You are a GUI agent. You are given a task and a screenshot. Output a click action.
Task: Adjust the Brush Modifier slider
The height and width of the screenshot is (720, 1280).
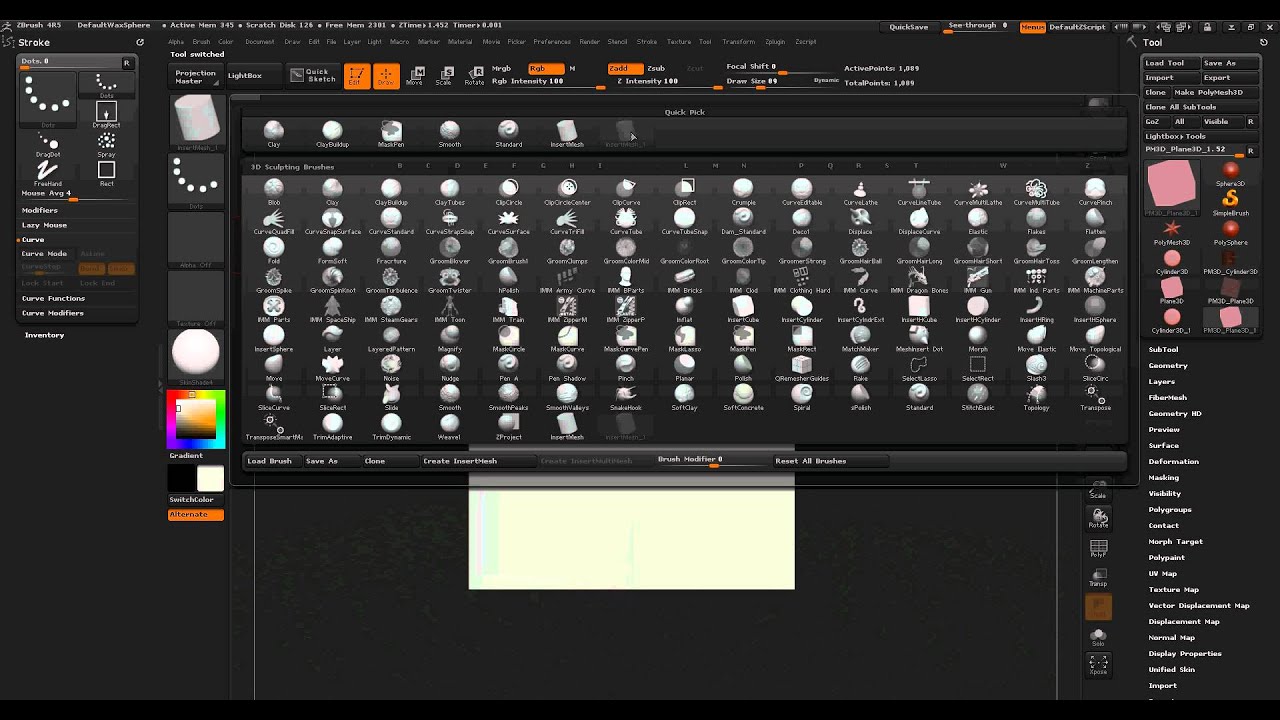click(712, 460)
